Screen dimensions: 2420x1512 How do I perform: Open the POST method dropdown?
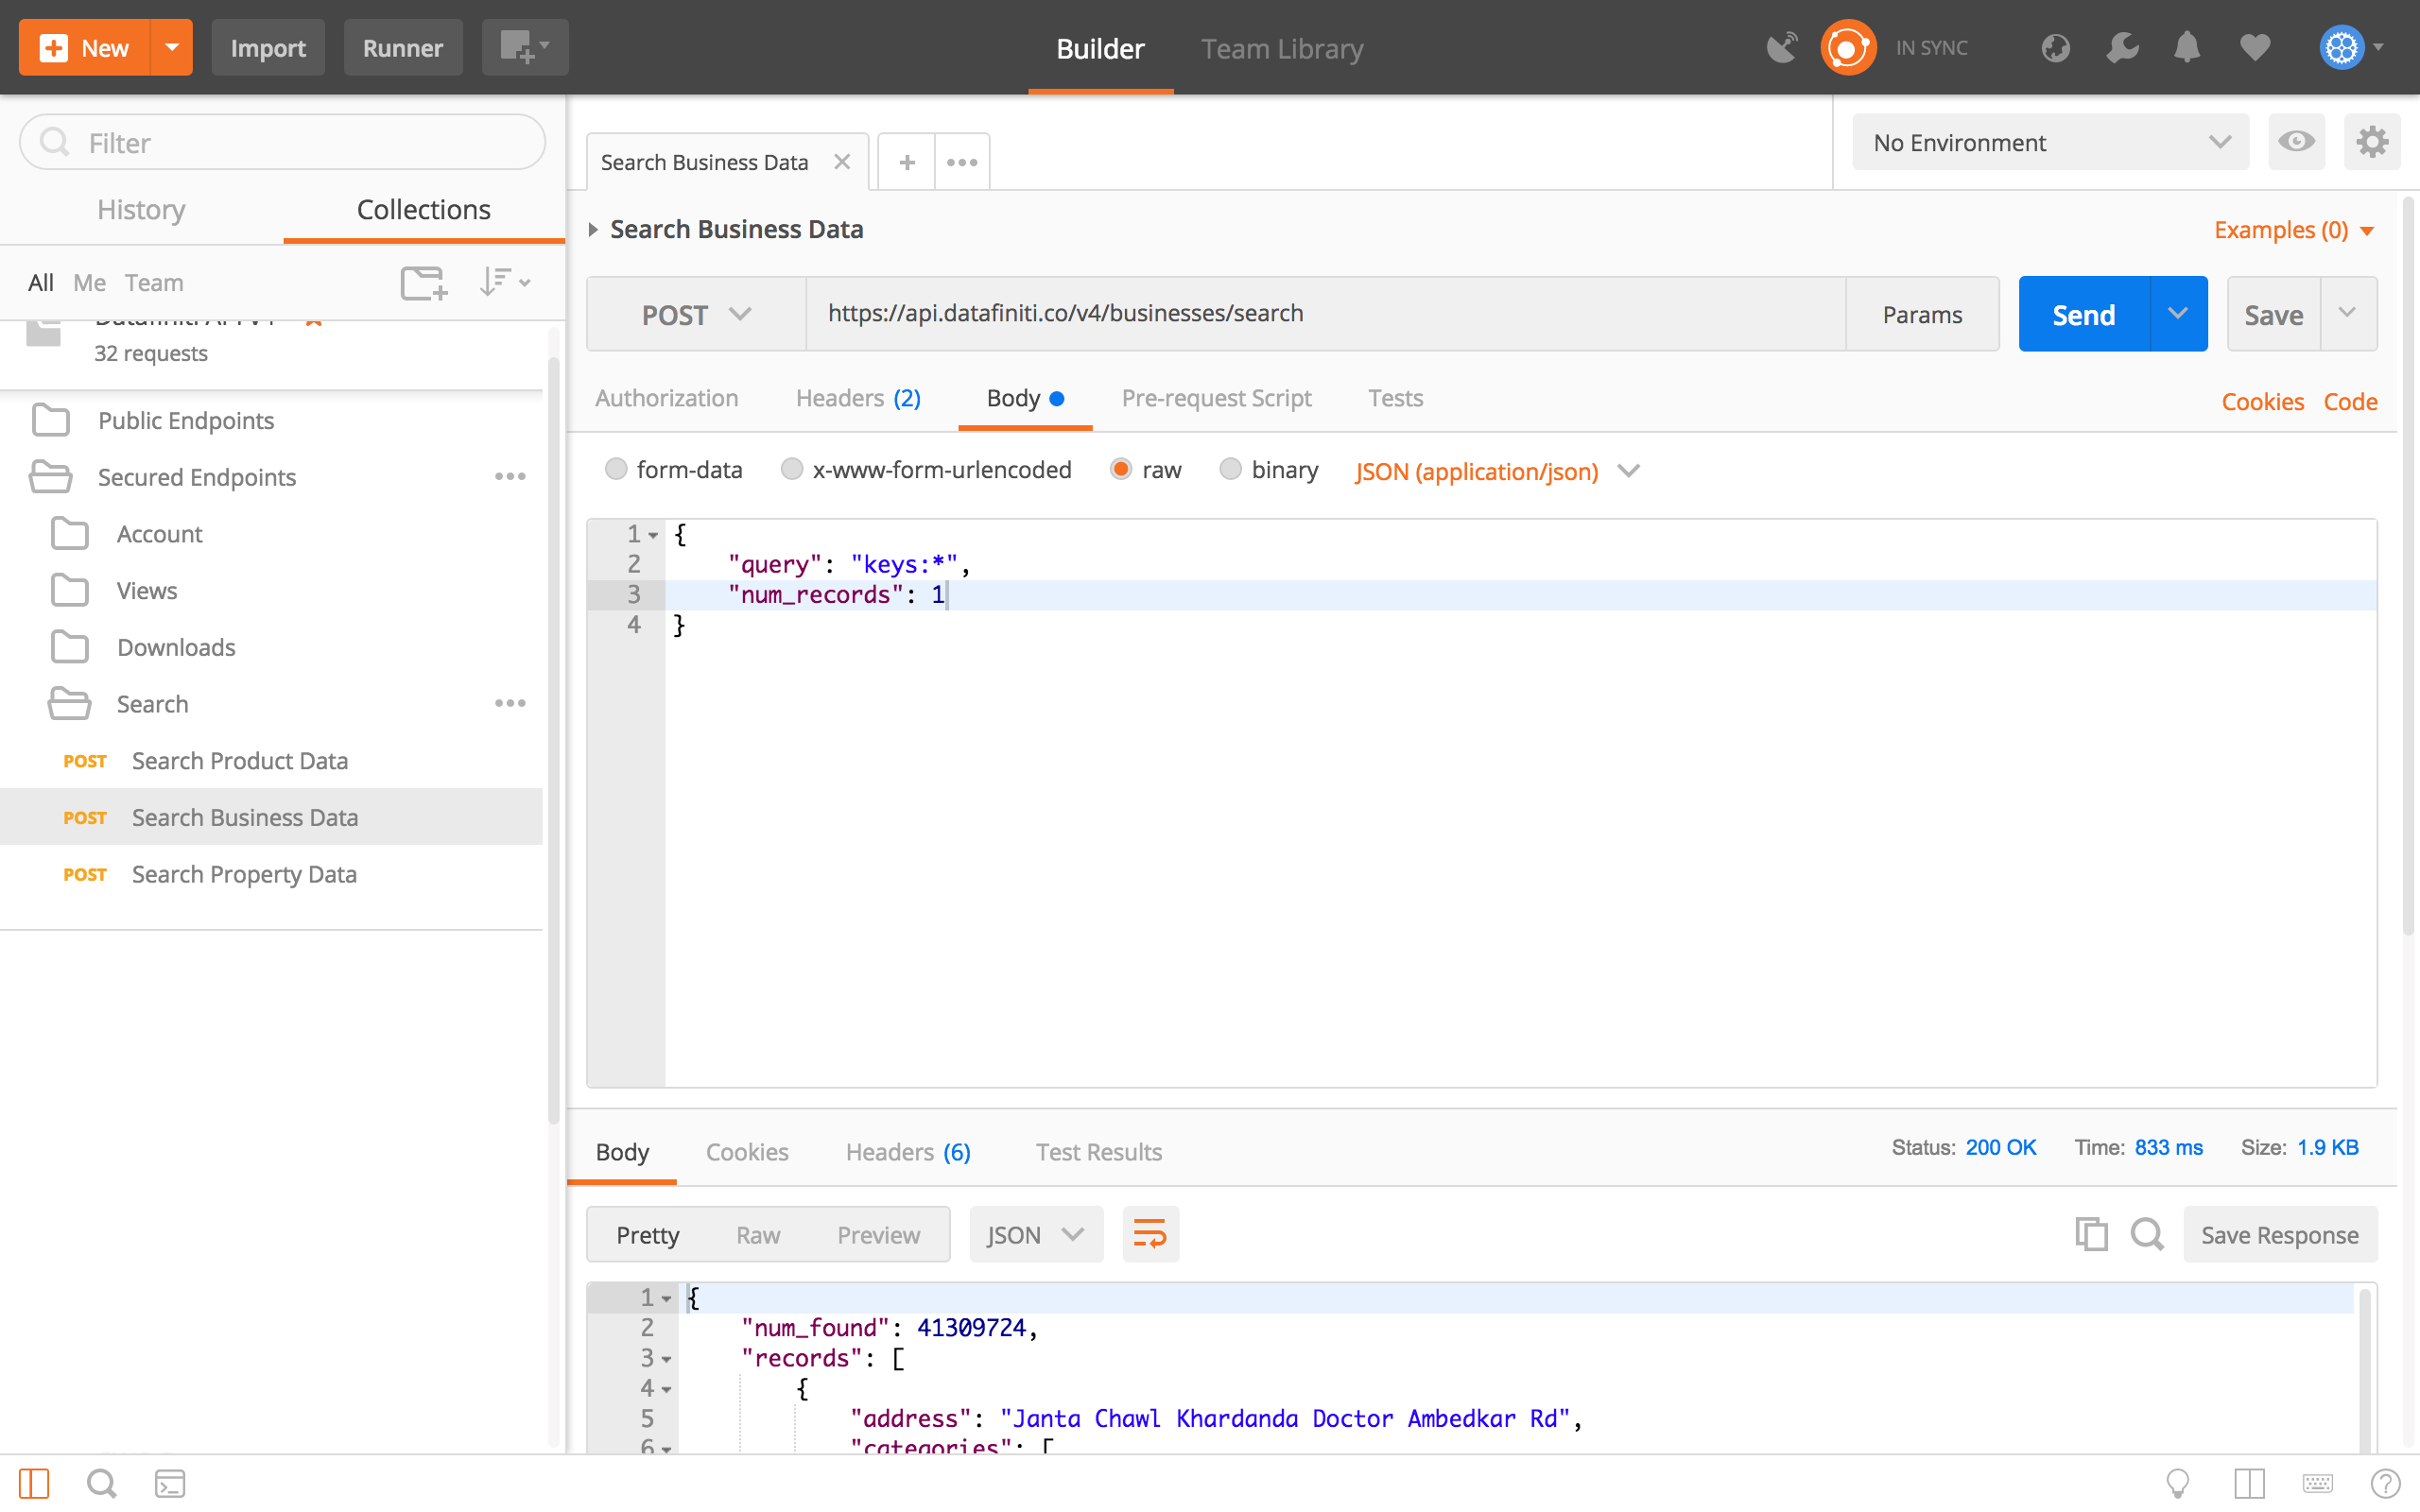point(696,314)
